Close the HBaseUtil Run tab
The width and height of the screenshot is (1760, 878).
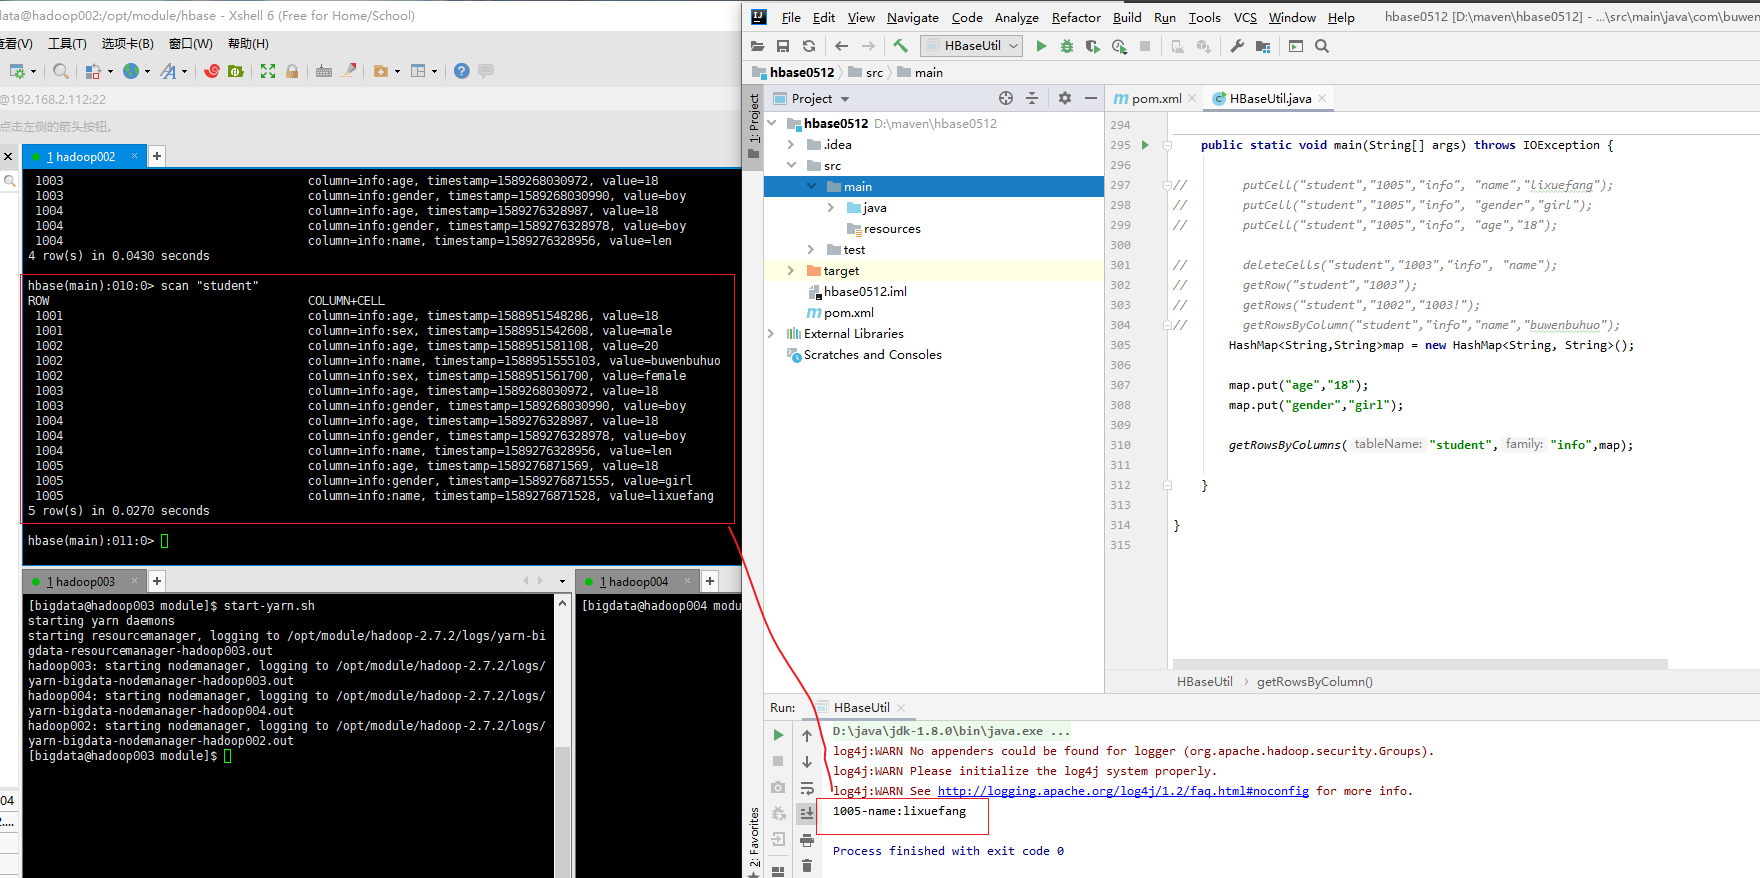tap(901, 708)
